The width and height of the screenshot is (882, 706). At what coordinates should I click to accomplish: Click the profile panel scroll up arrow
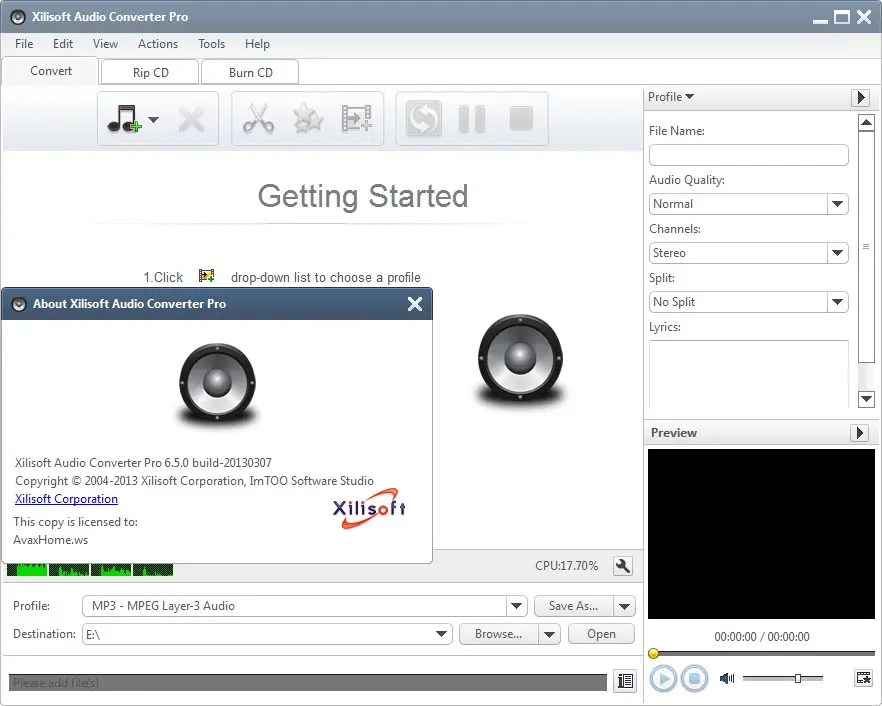pos(866,122)
